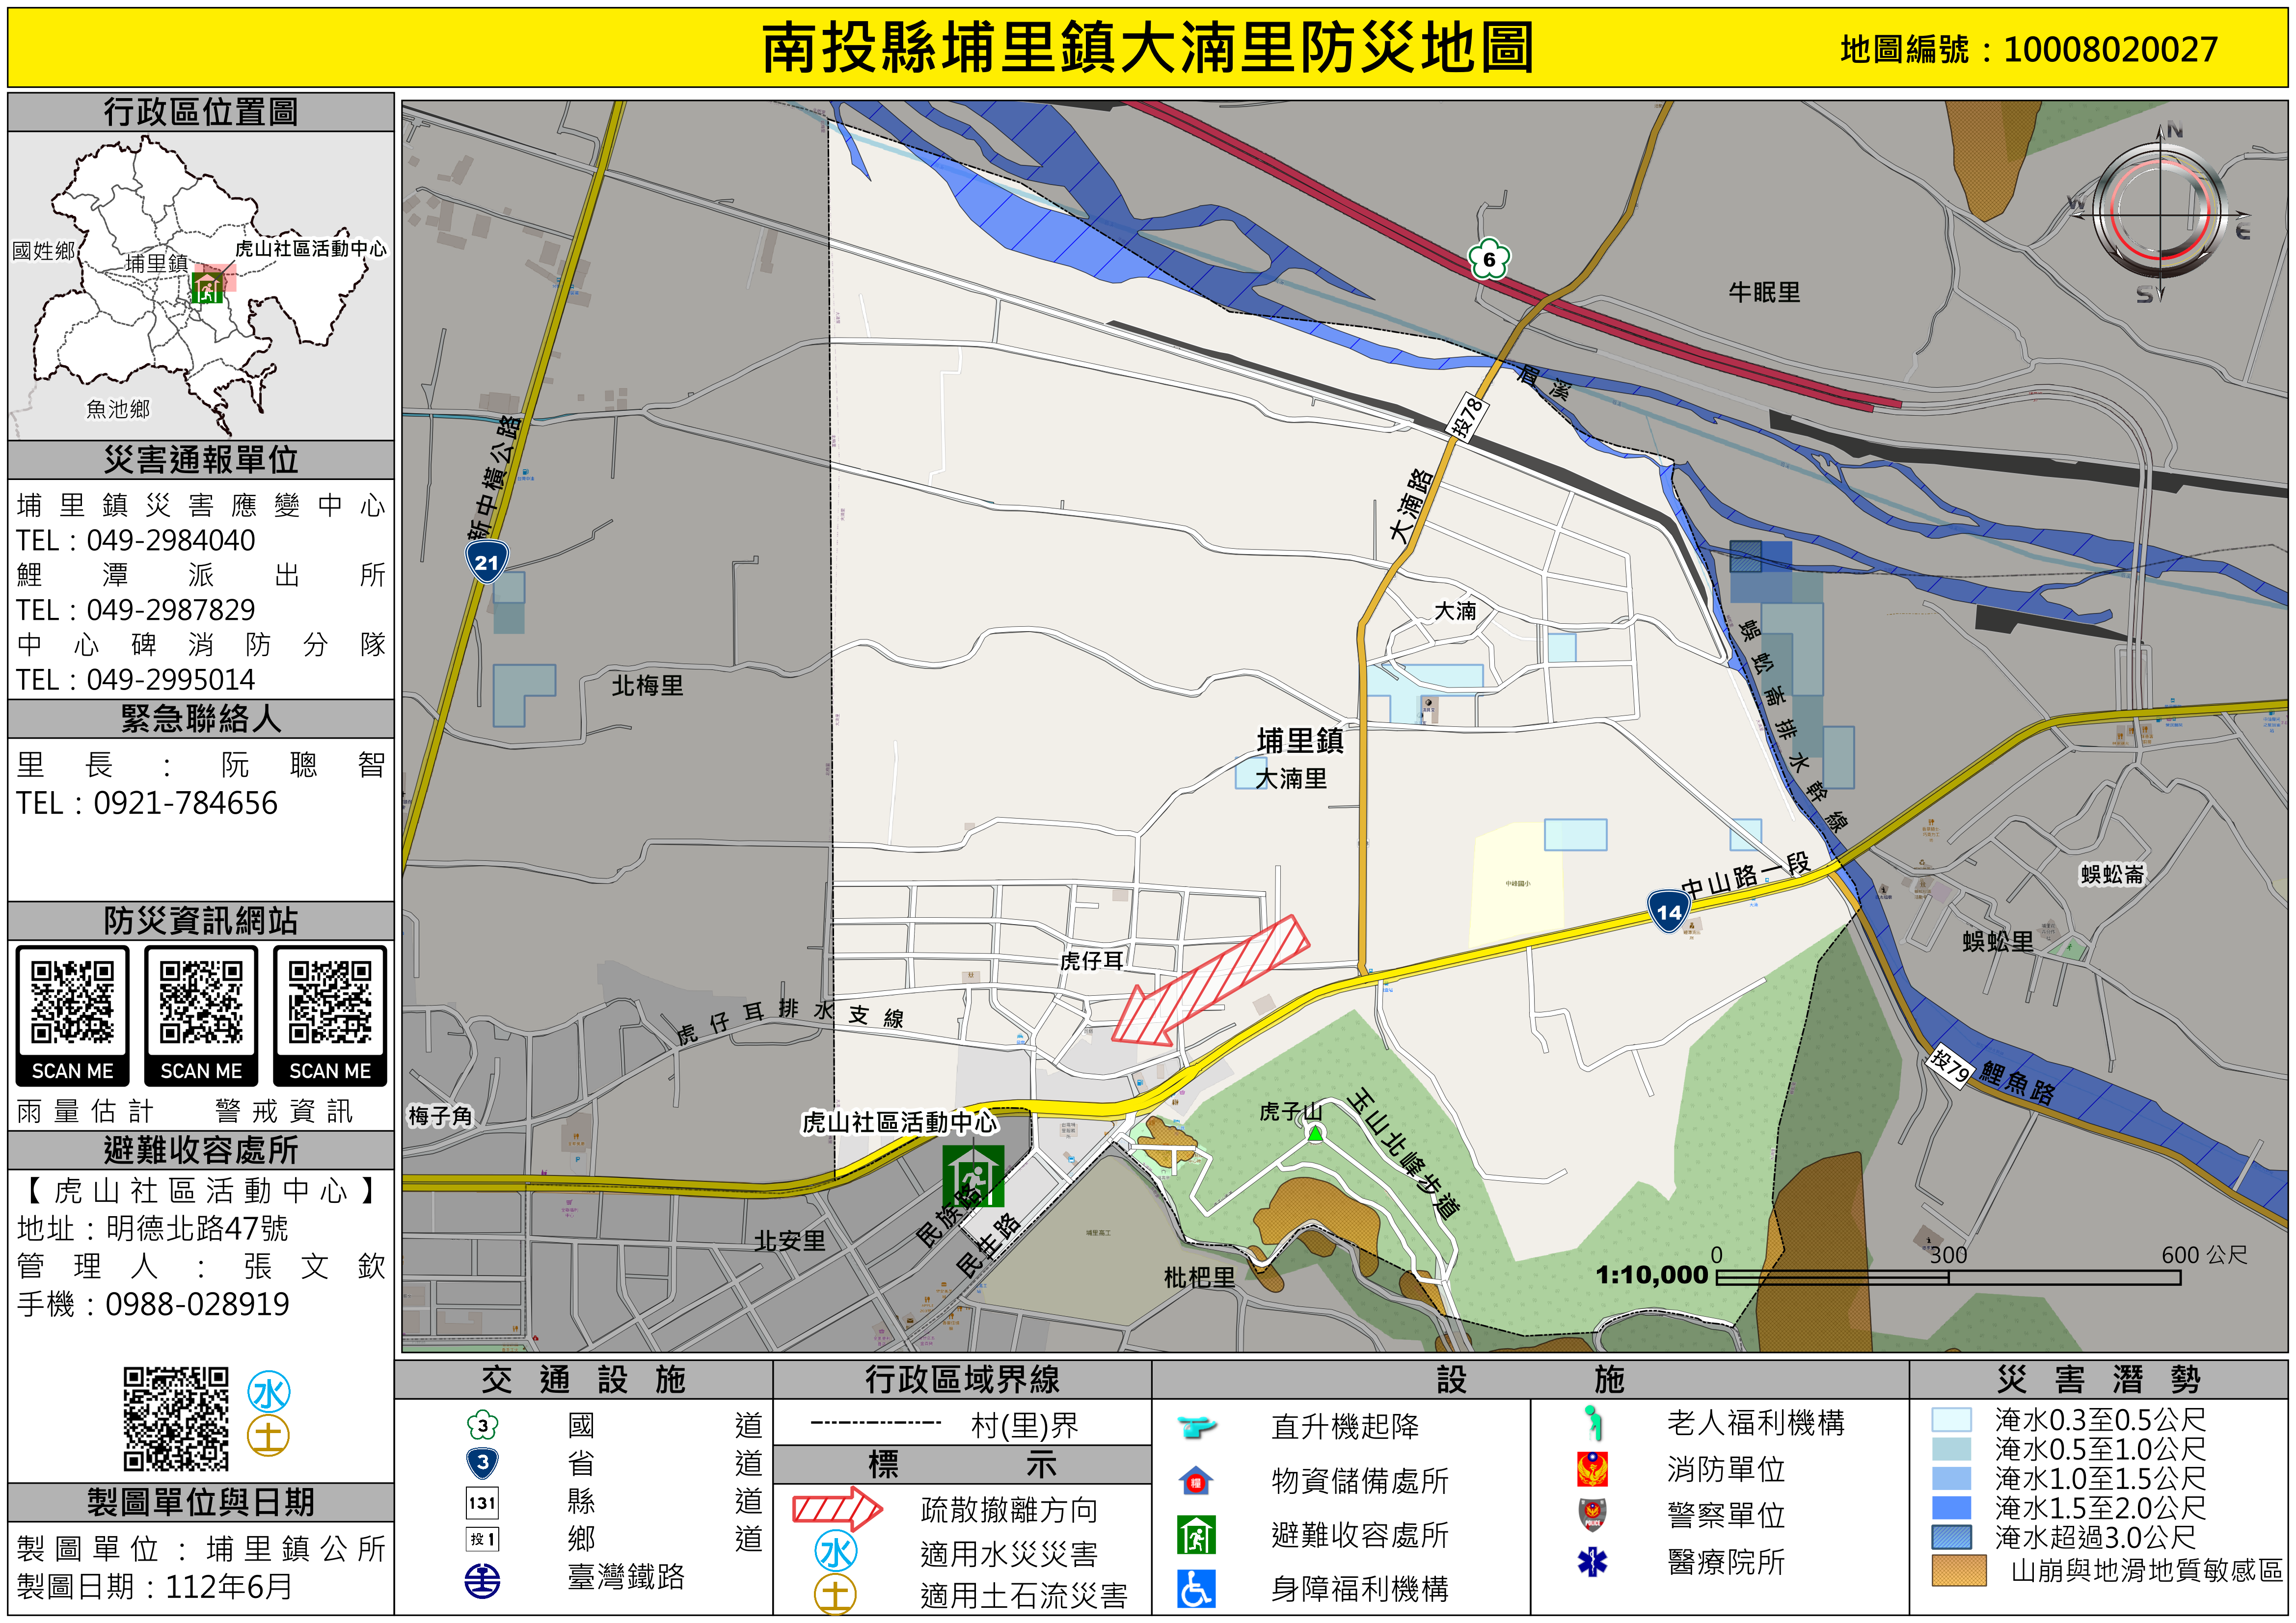Click the blue water-disaster circle near QR code
This screenshot has height=1623, width=2296.
click(269, 1392)
